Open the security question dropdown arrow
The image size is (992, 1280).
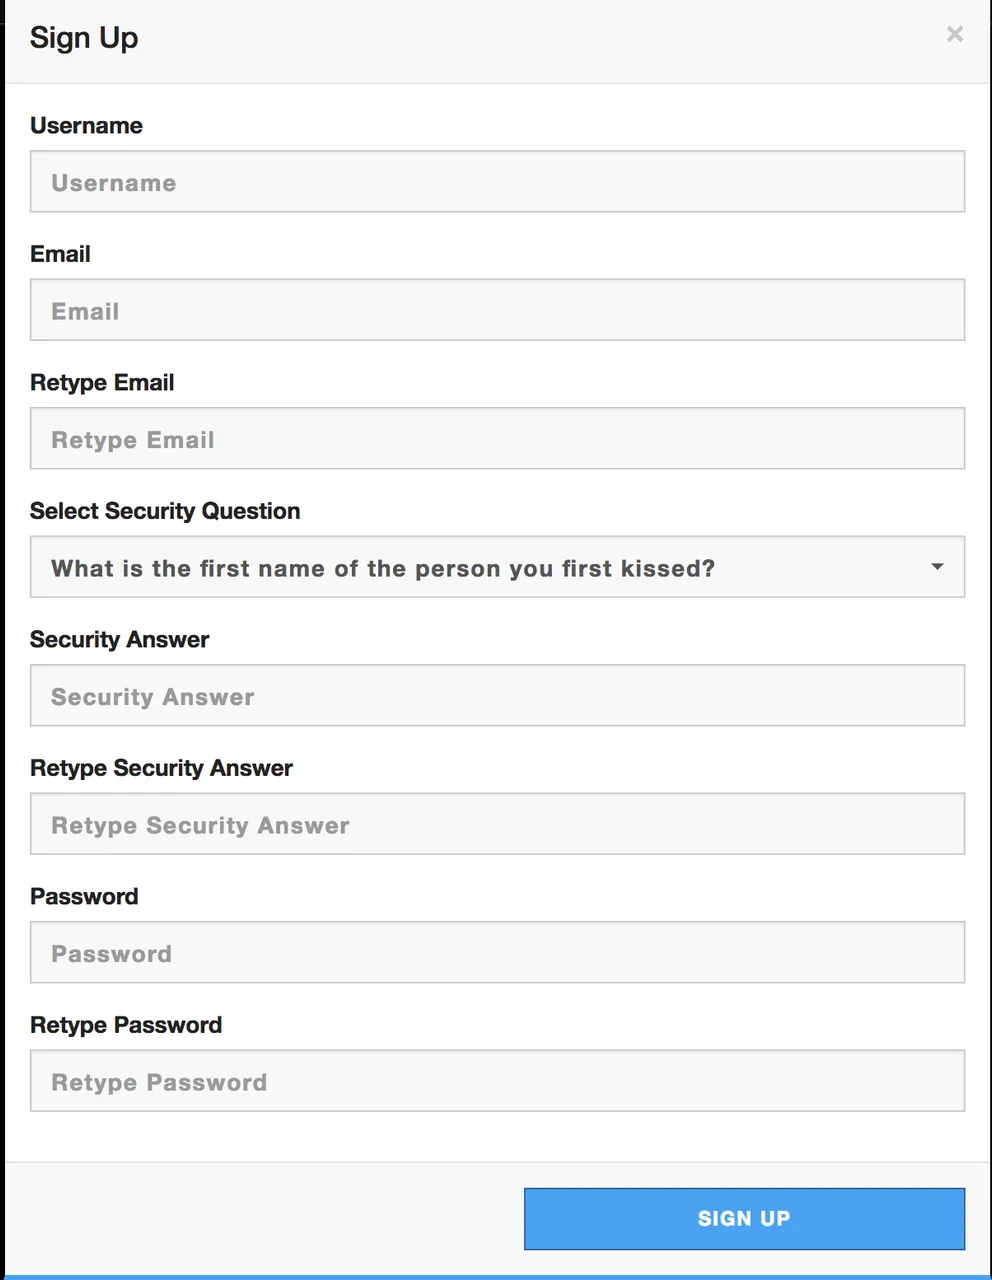937,567
